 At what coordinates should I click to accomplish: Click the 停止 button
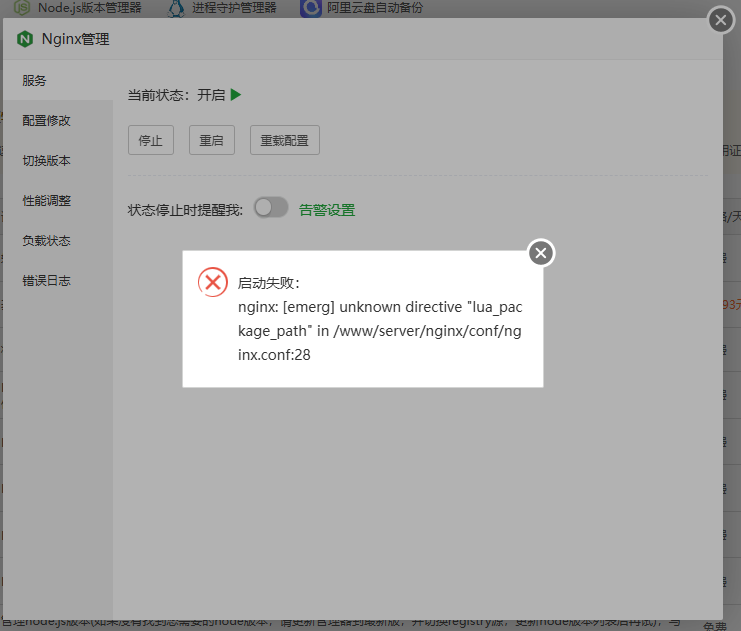click(151, 140)
